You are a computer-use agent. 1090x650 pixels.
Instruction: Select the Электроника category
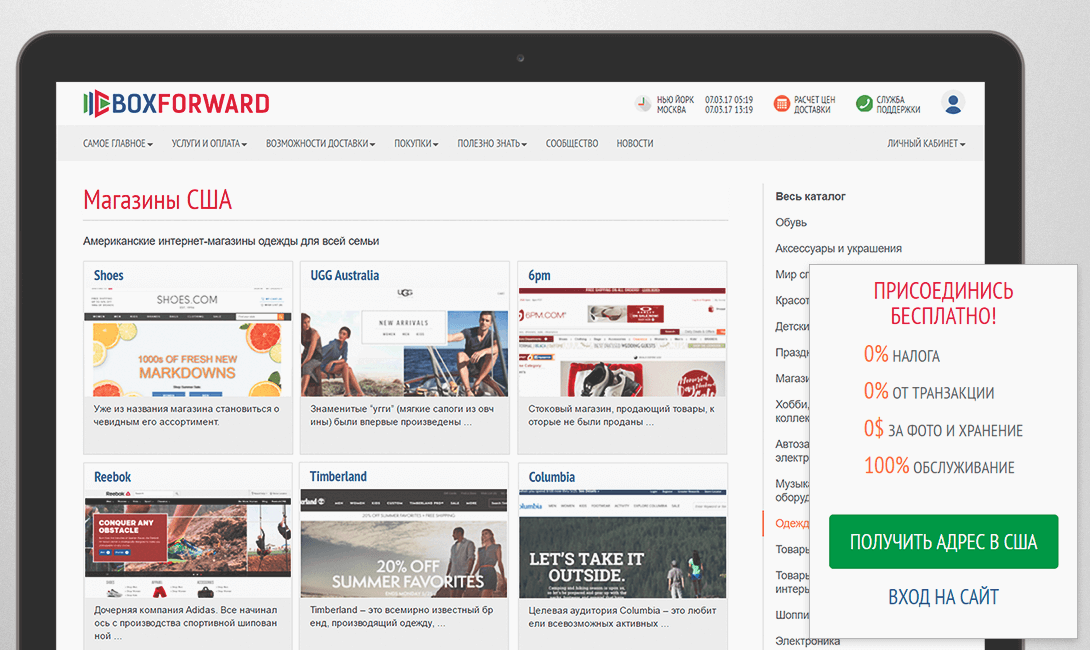pos(808,641)
